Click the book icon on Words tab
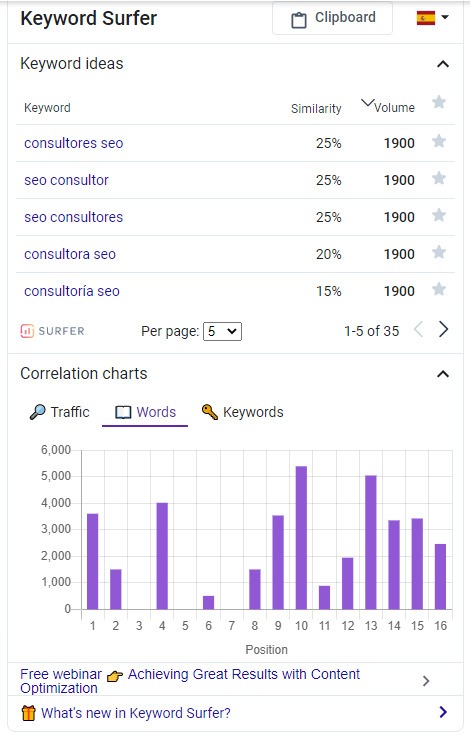This screenshot has height=738, width=470. click(x=123, y=412)
